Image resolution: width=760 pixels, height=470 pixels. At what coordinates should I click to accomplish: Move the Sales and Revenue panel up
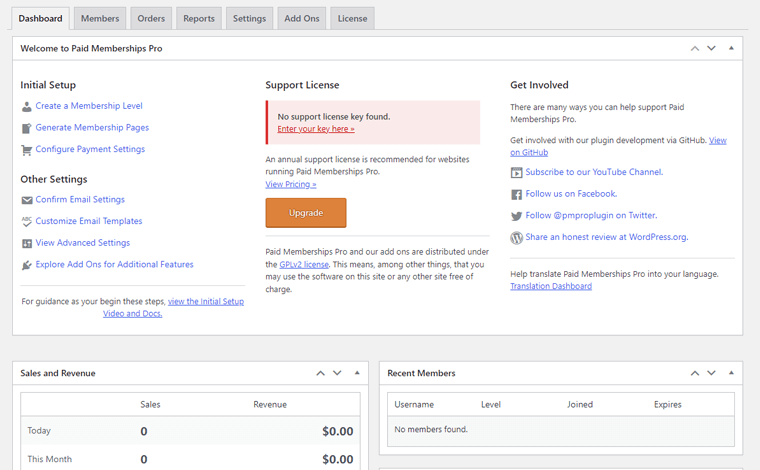pos(320,373)
